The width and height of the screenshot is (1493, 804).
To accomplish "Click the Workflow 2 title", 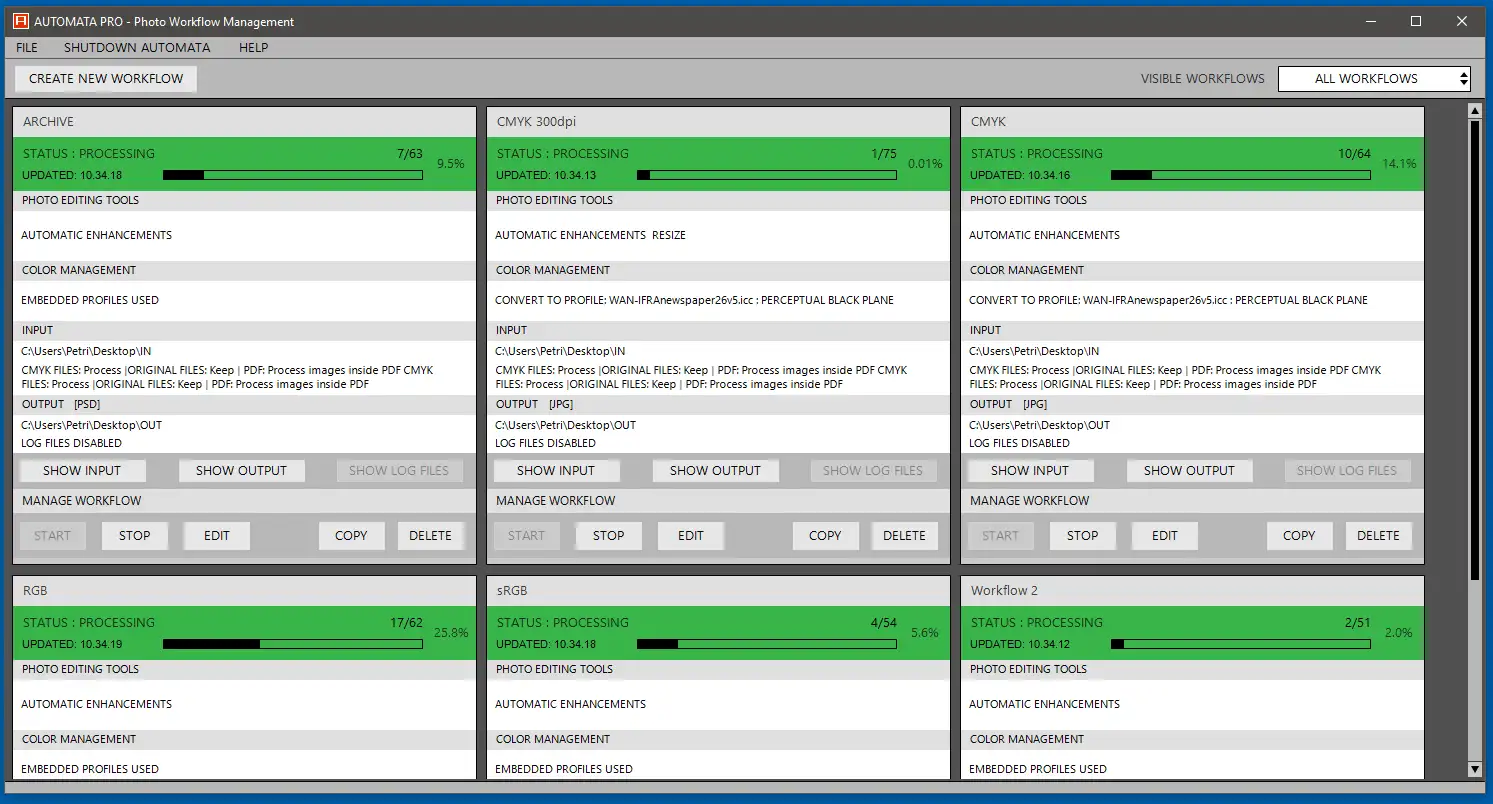I will 1004,591.
